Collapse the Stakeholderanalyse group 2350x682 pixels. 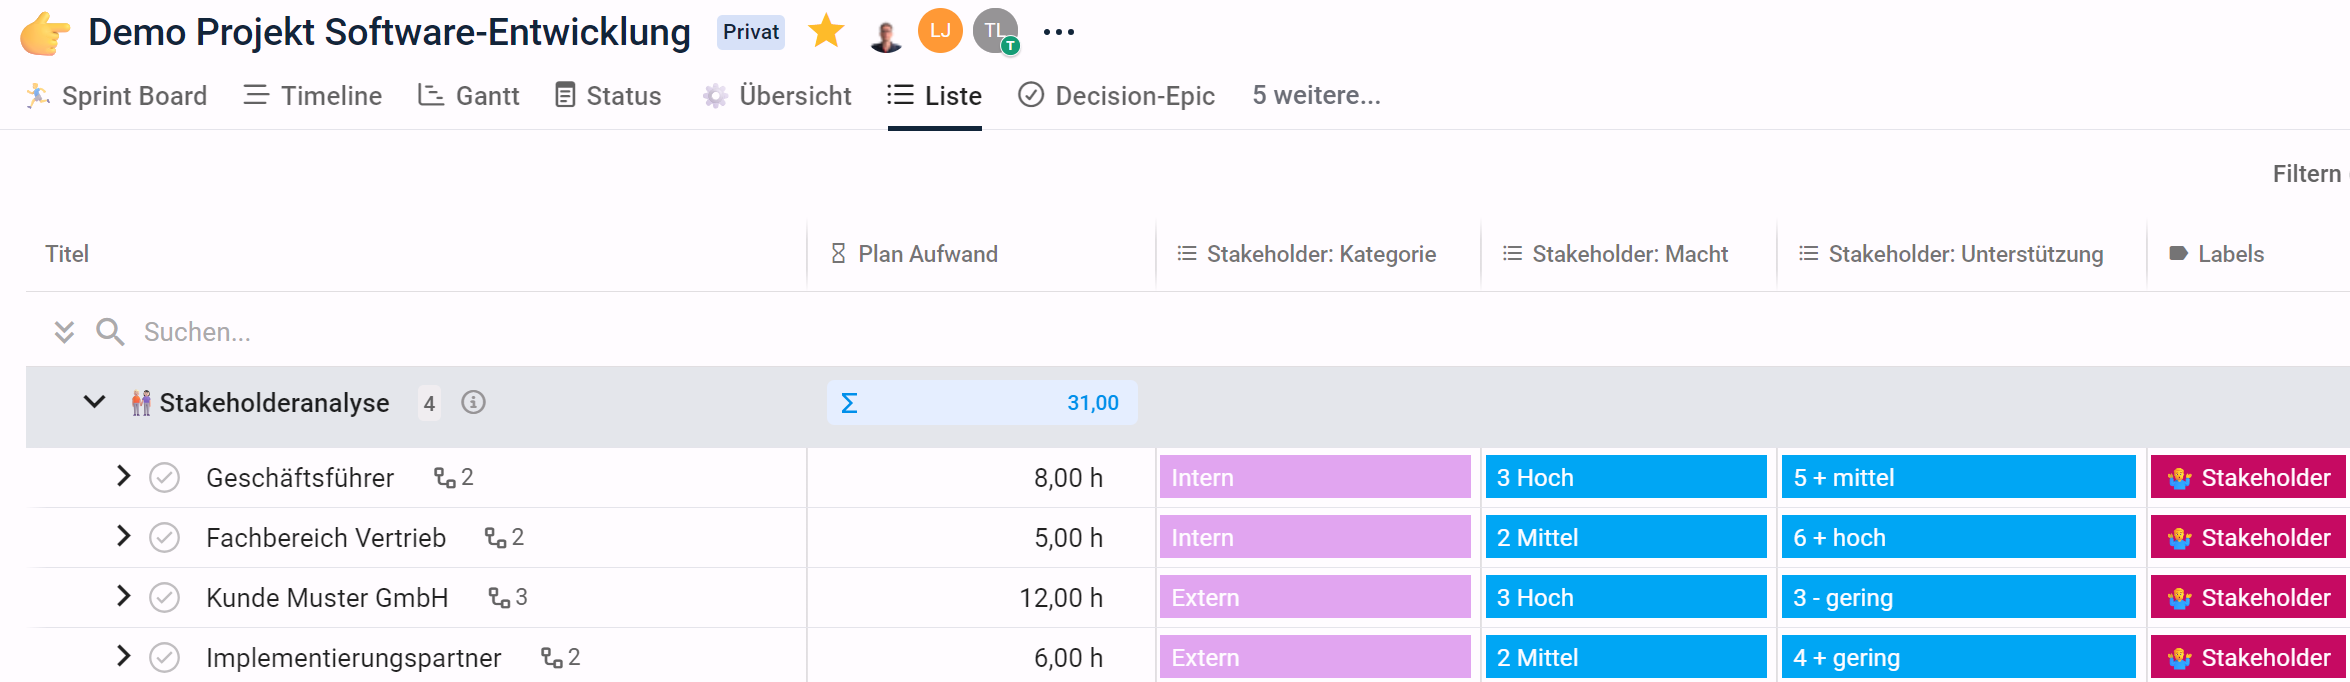tap(94, 402)
